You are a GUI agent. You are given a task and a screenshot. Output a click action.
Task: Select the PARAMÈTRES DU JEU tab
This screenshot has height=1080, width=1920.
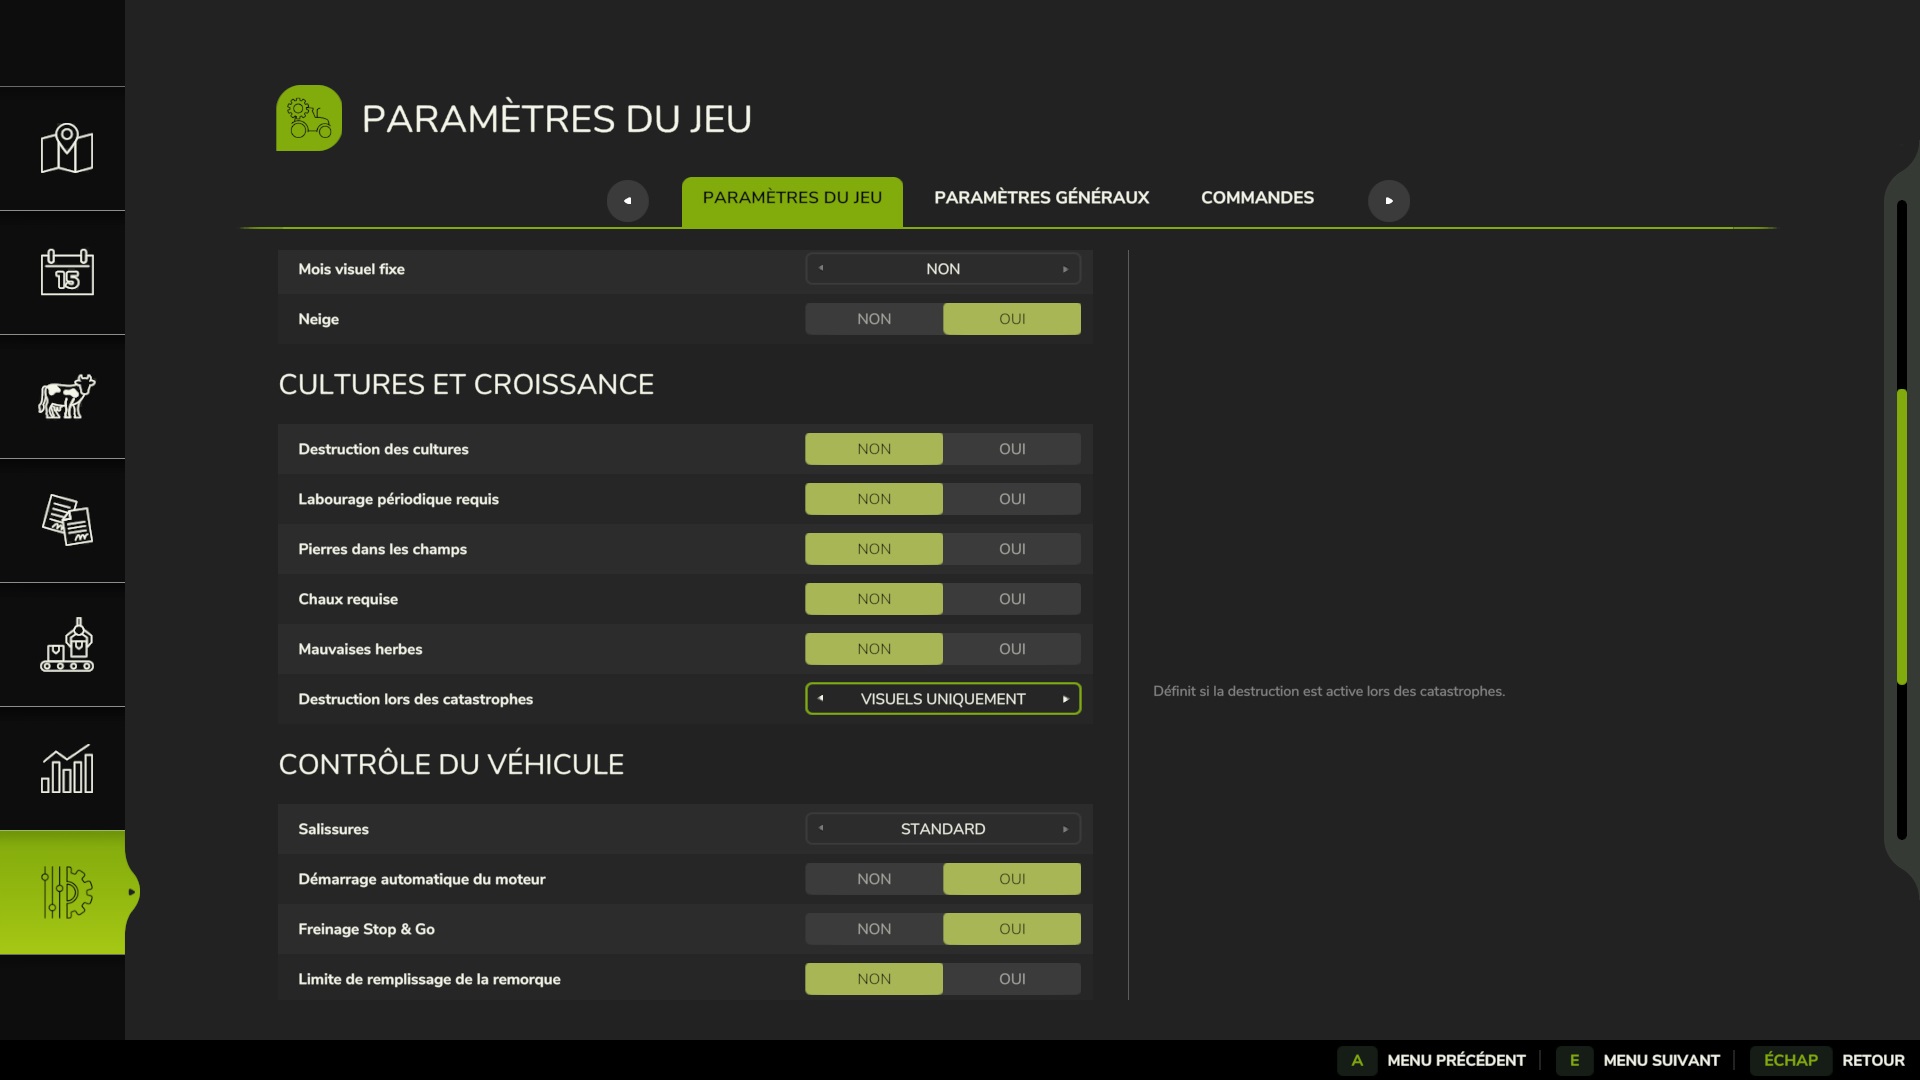click(792, 201)
